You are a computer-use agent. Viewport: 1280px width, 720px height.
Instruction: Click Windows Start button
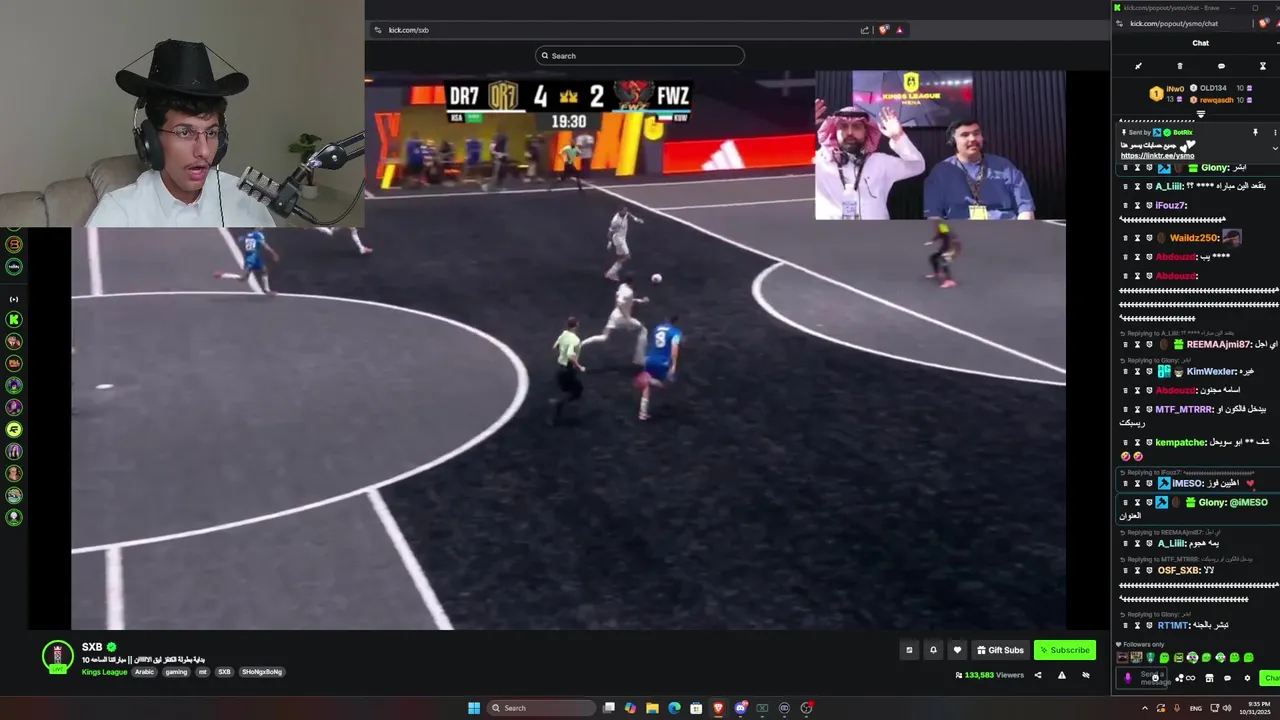pos(474,708)
